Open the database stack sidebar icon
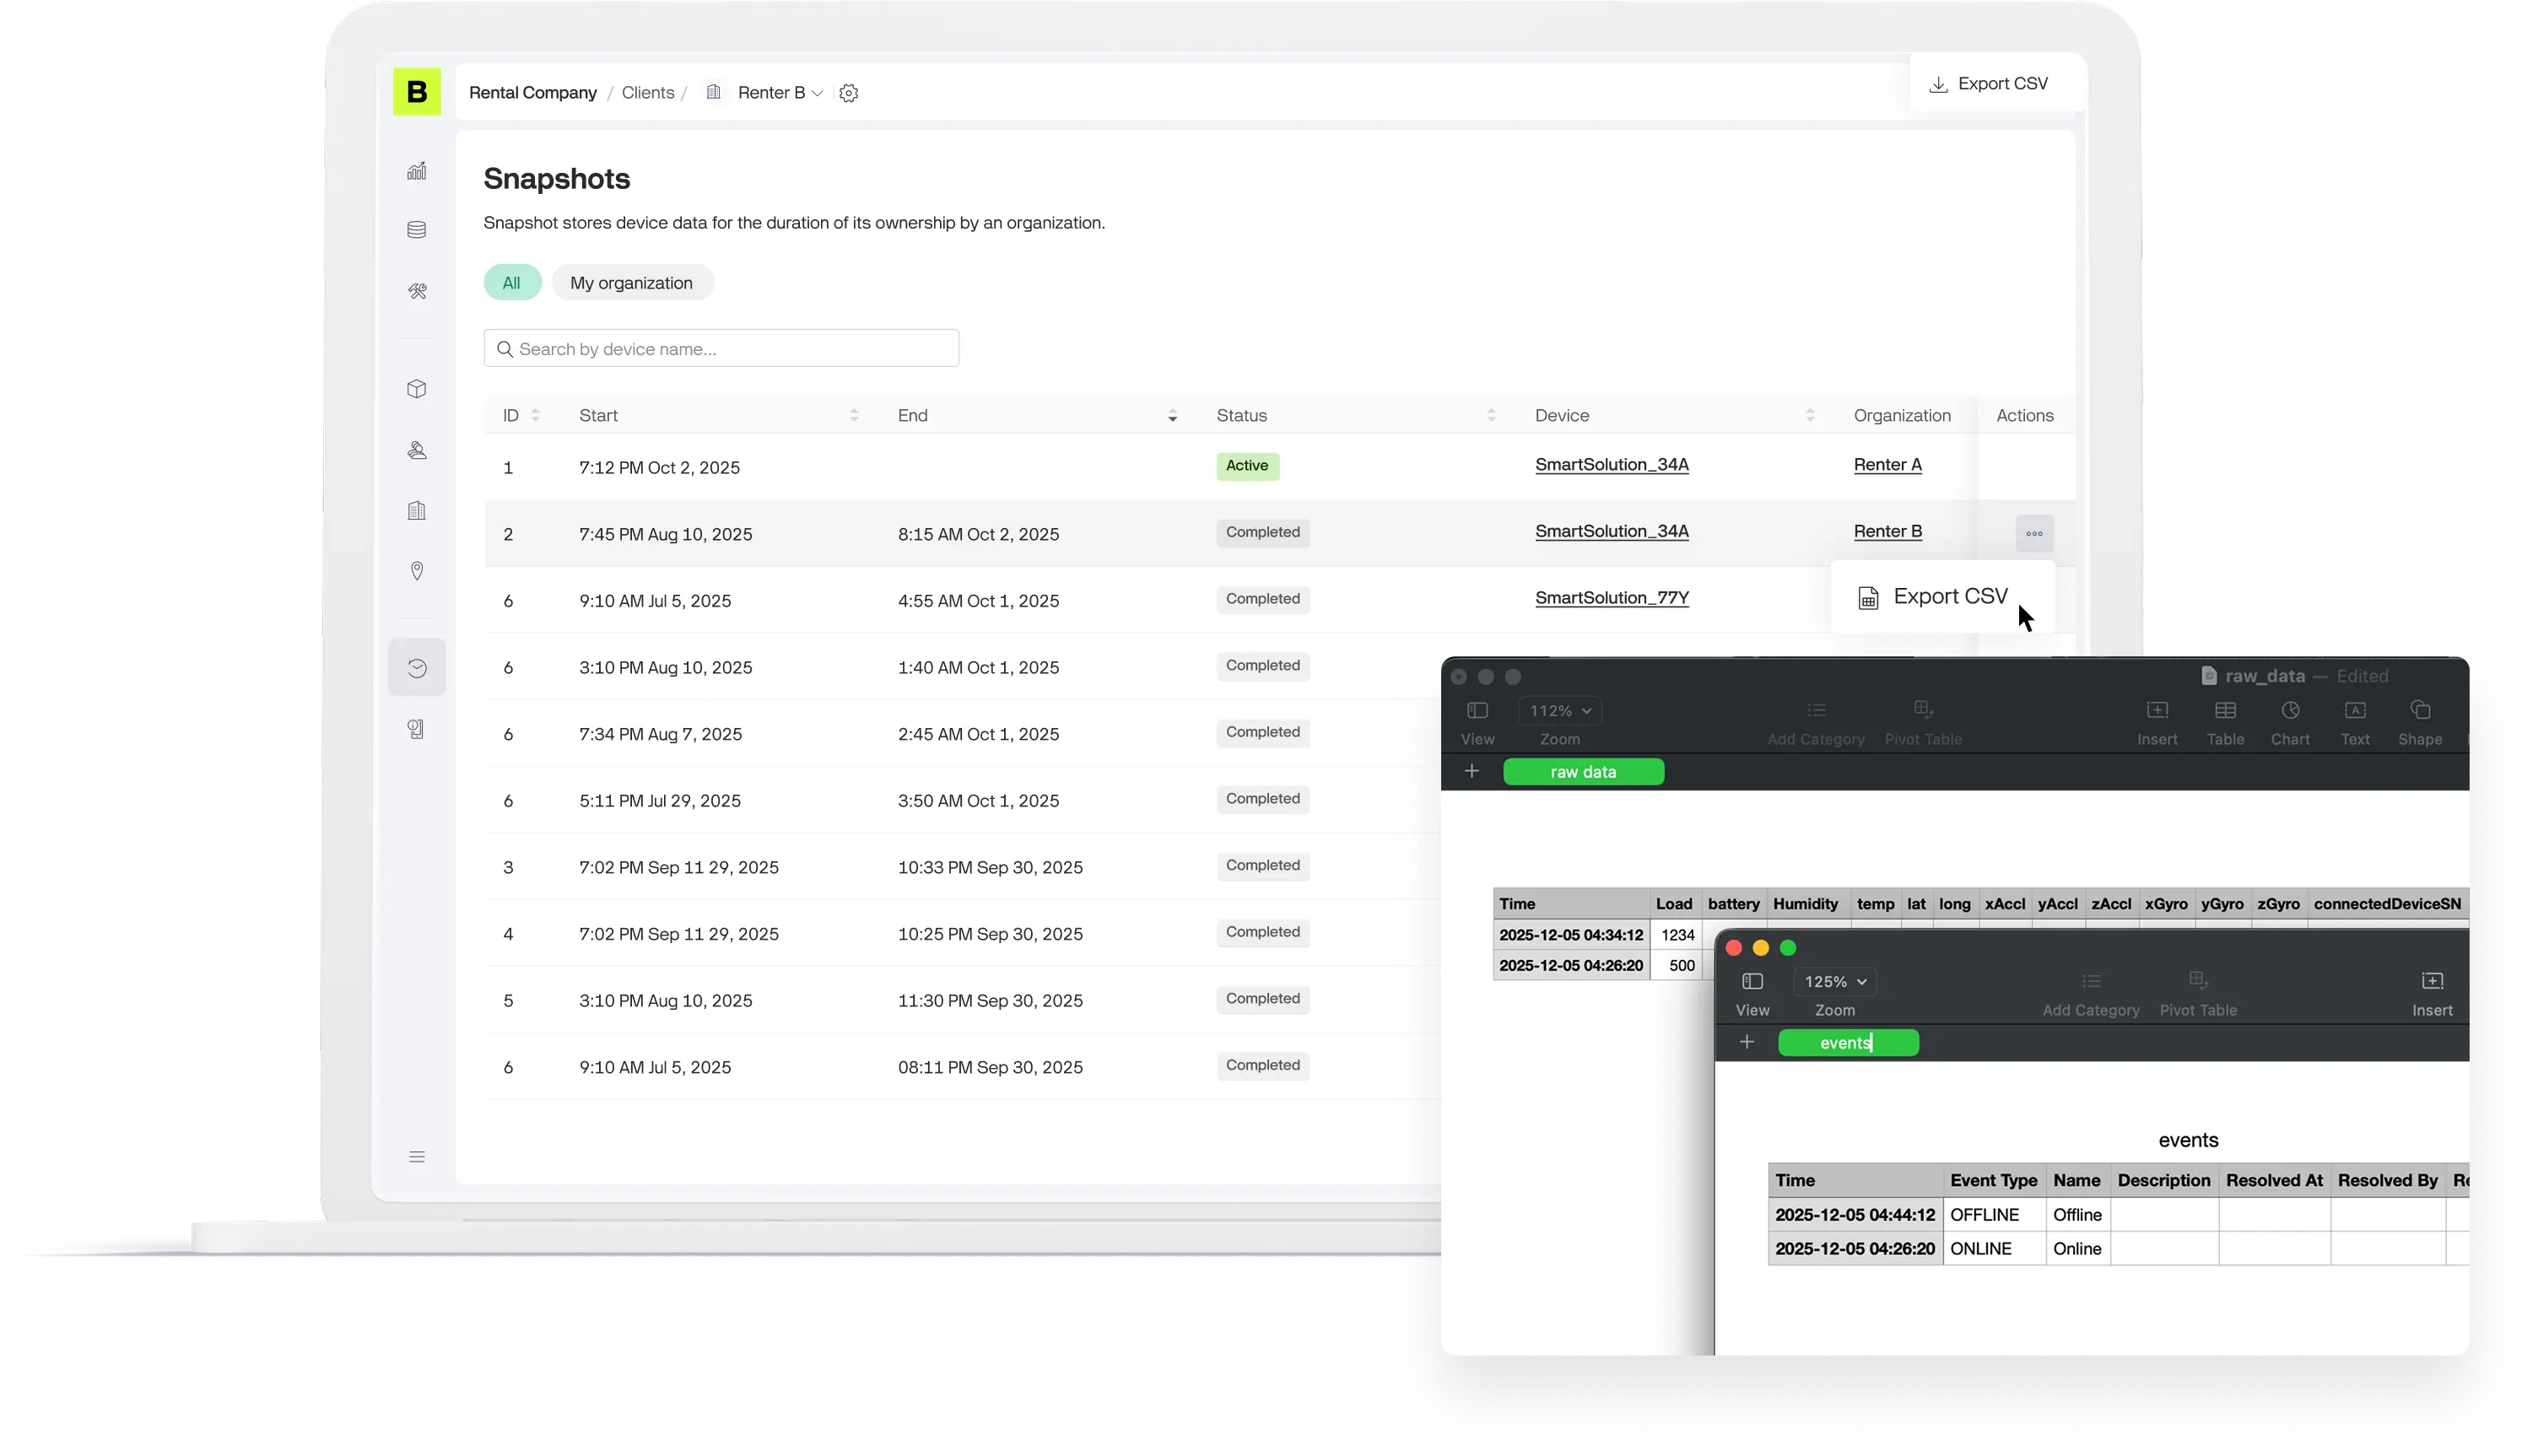 coord(417,230)
